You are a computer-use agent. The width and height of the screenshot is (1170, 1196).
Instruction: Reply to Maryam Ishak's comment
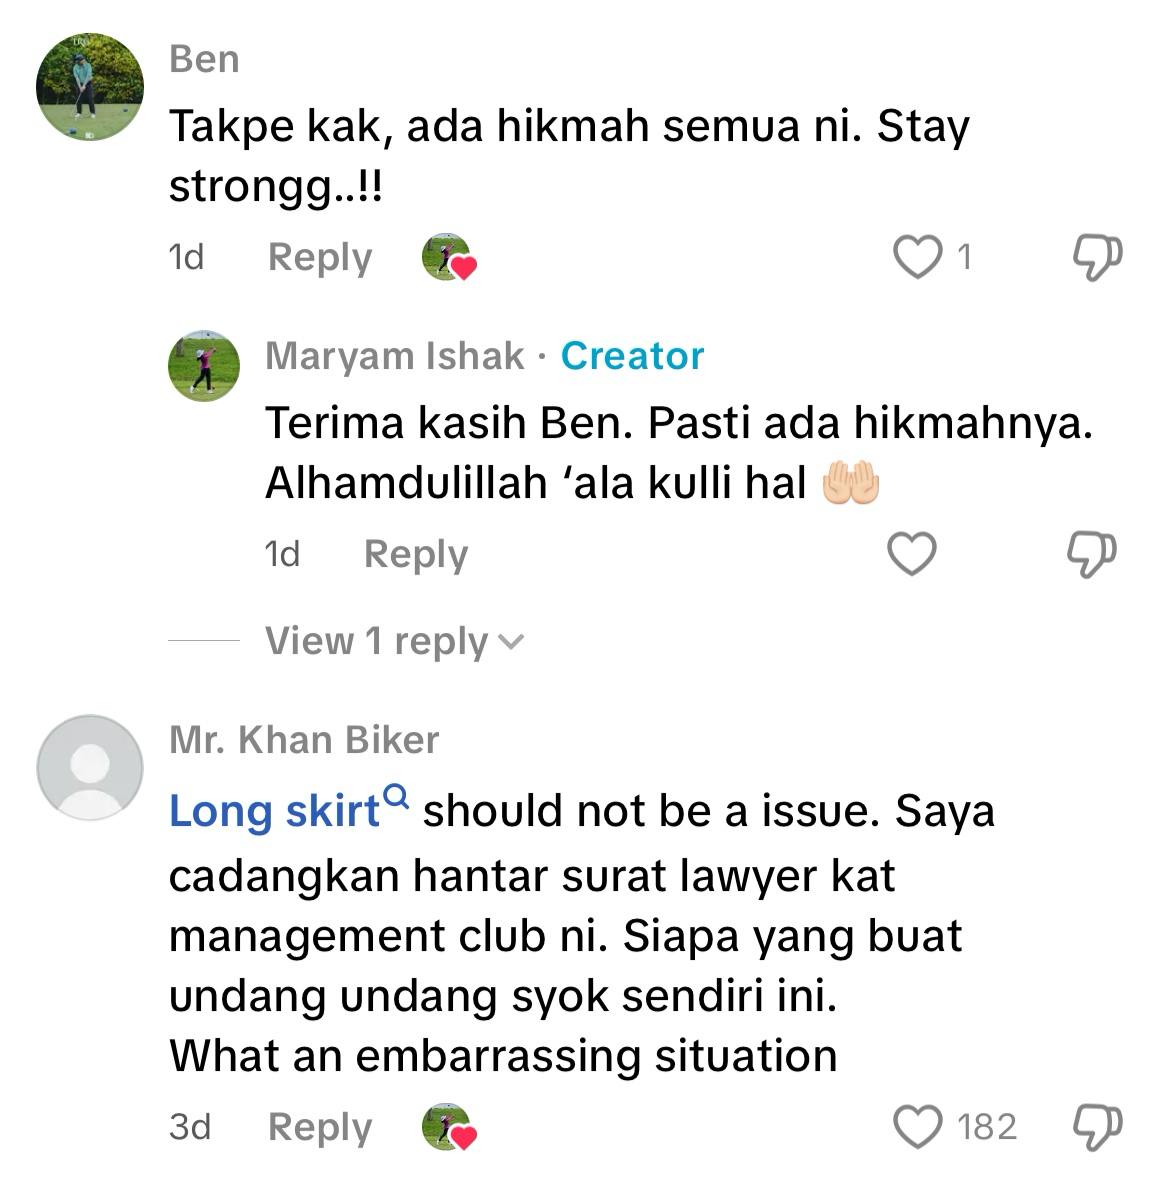[416, 555]
